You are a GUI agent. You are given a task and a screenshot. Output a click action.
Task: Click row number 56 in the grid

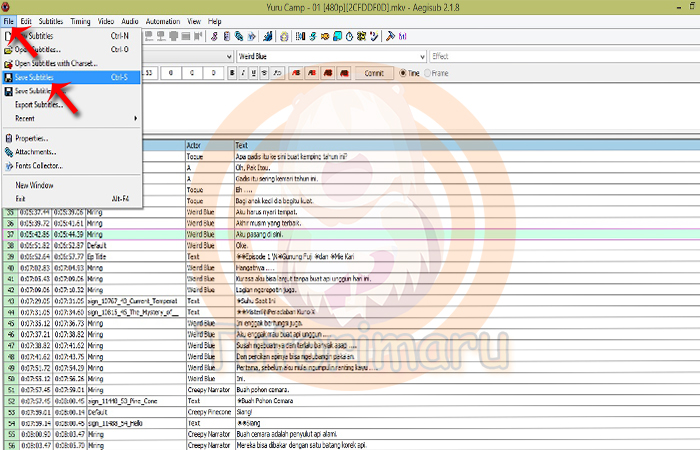[11, 445]
